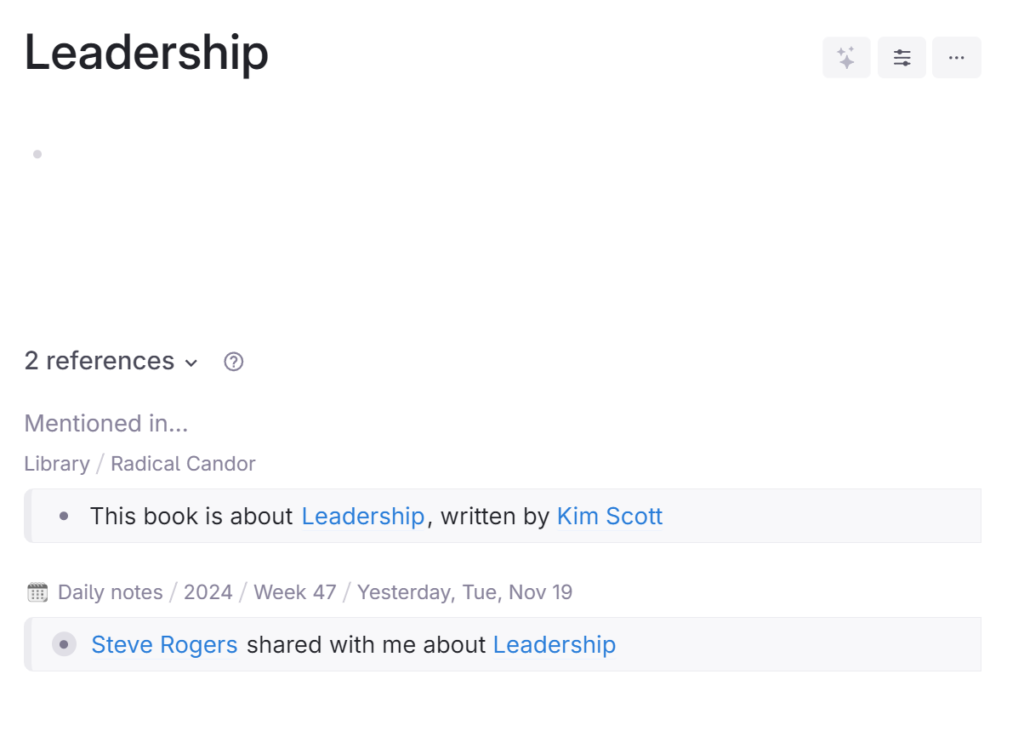Navigate to the Daily notes breadcrumb
Viewport: 1024px width, 737px height.
pyautogui.click(x=110, y=592)
